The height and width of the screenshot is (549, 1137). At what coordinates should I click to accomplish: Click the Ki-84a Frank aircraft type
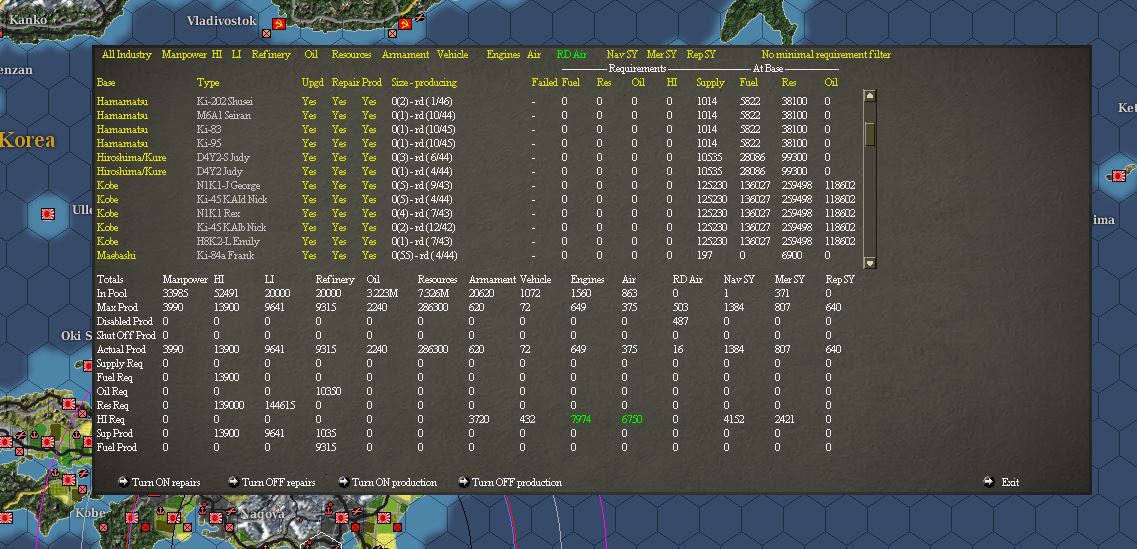coord(225,255)
